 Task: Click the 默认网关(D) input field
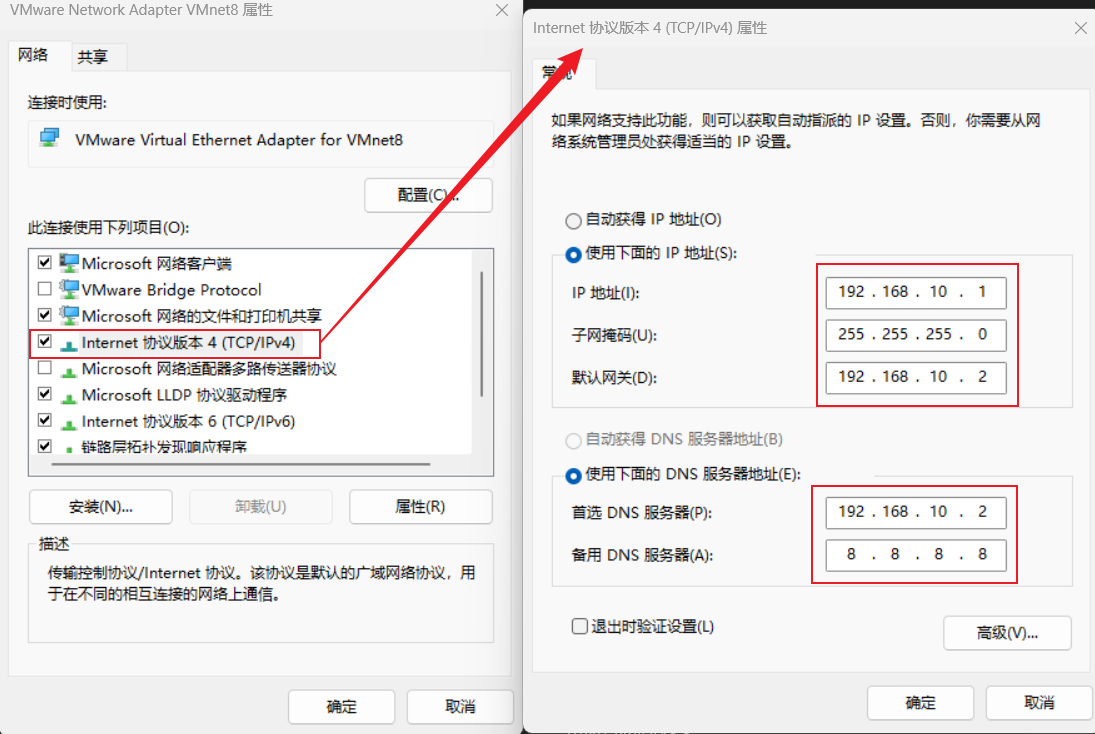pyautogui.click(x=916, y=377)
